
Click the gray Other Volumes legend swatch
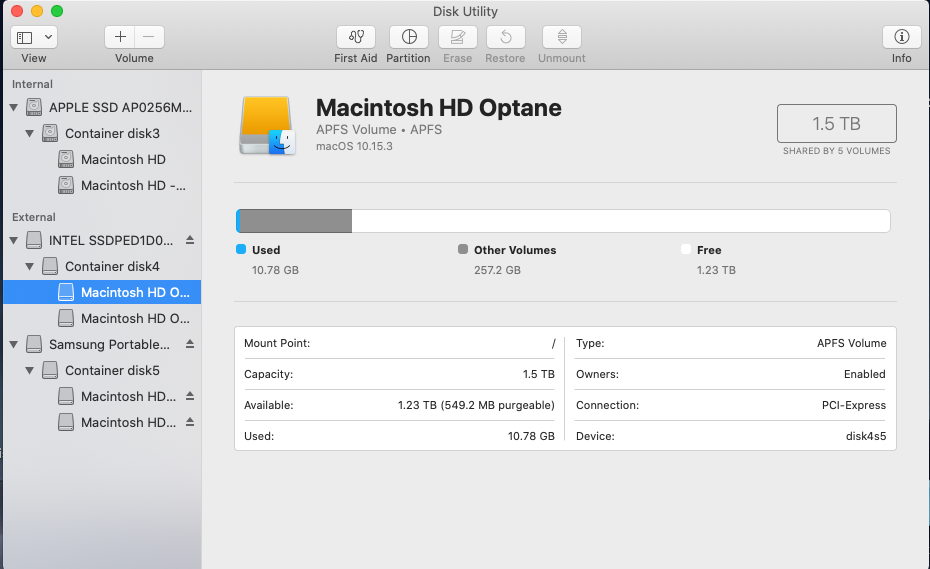[x=463, y=249]
